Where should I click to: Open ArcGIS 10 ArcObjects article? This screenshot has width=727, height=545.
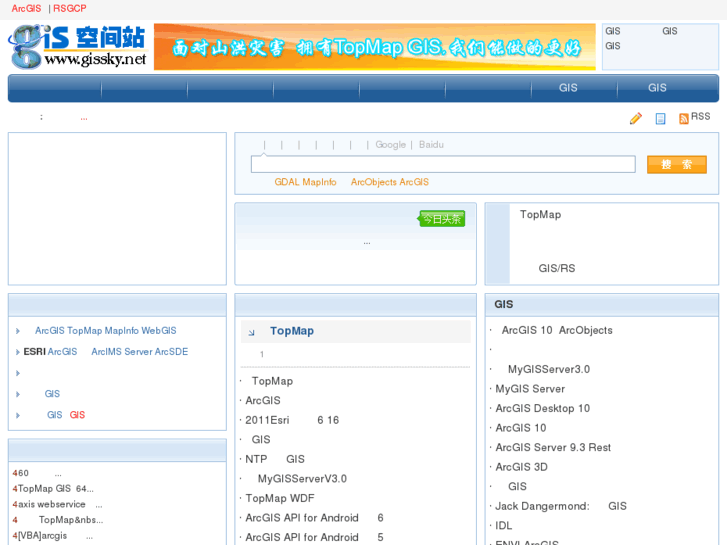557,330
